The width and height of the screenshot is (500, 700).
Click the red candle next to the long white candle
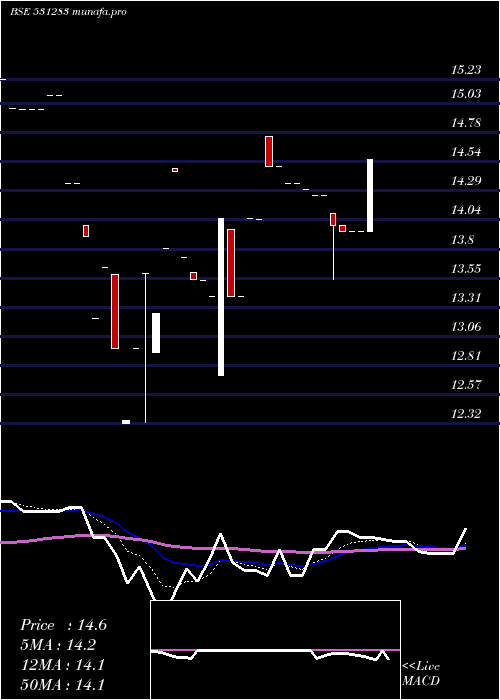click(231, 263)
